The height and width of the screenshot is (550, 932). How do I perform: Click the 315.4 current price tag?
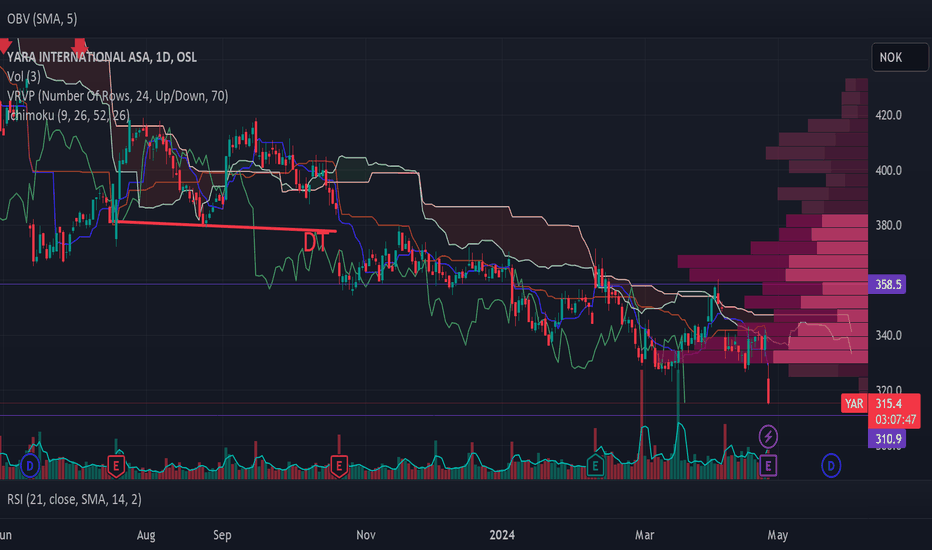(x=889, y=403)
